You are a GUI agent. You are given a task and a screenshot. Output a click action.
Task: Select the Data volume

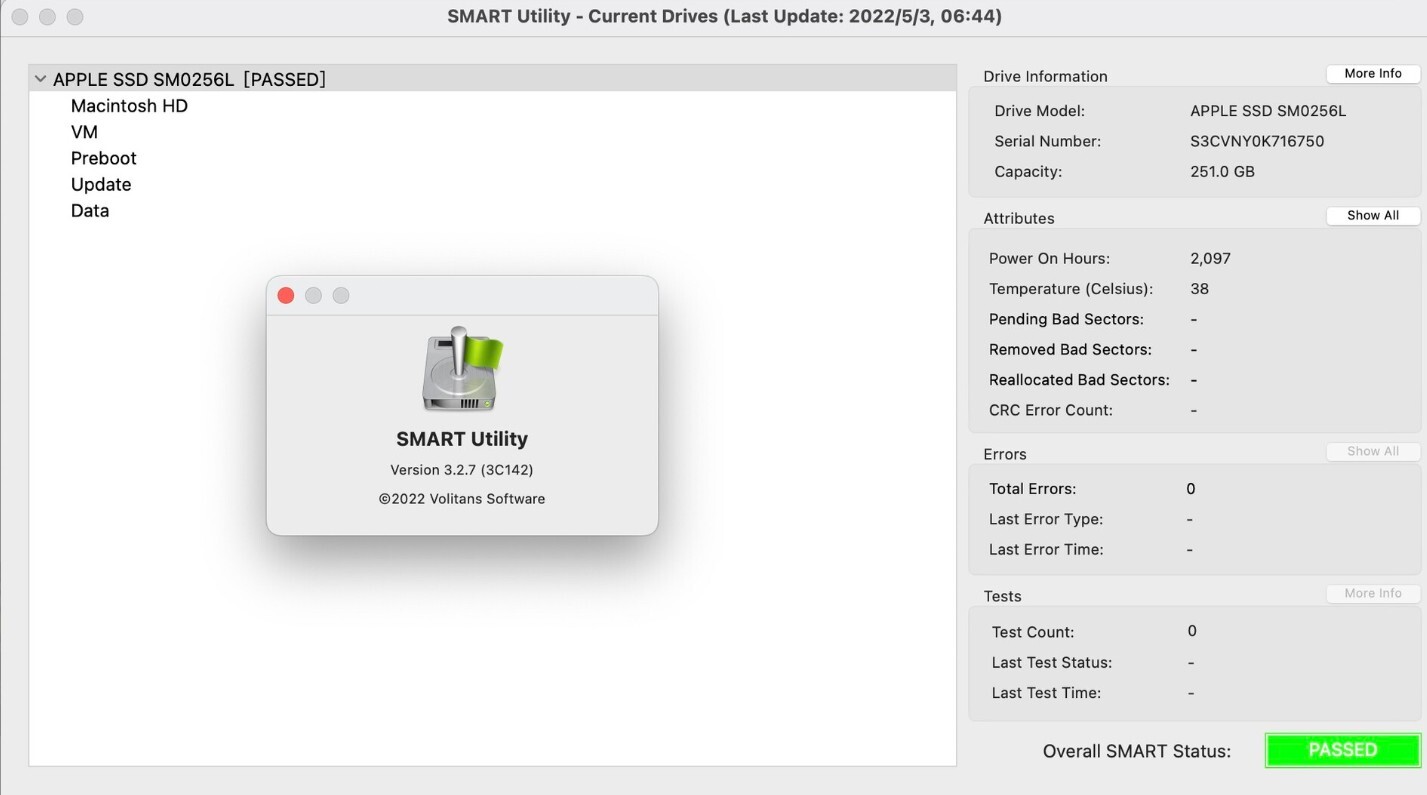[90, 211]
